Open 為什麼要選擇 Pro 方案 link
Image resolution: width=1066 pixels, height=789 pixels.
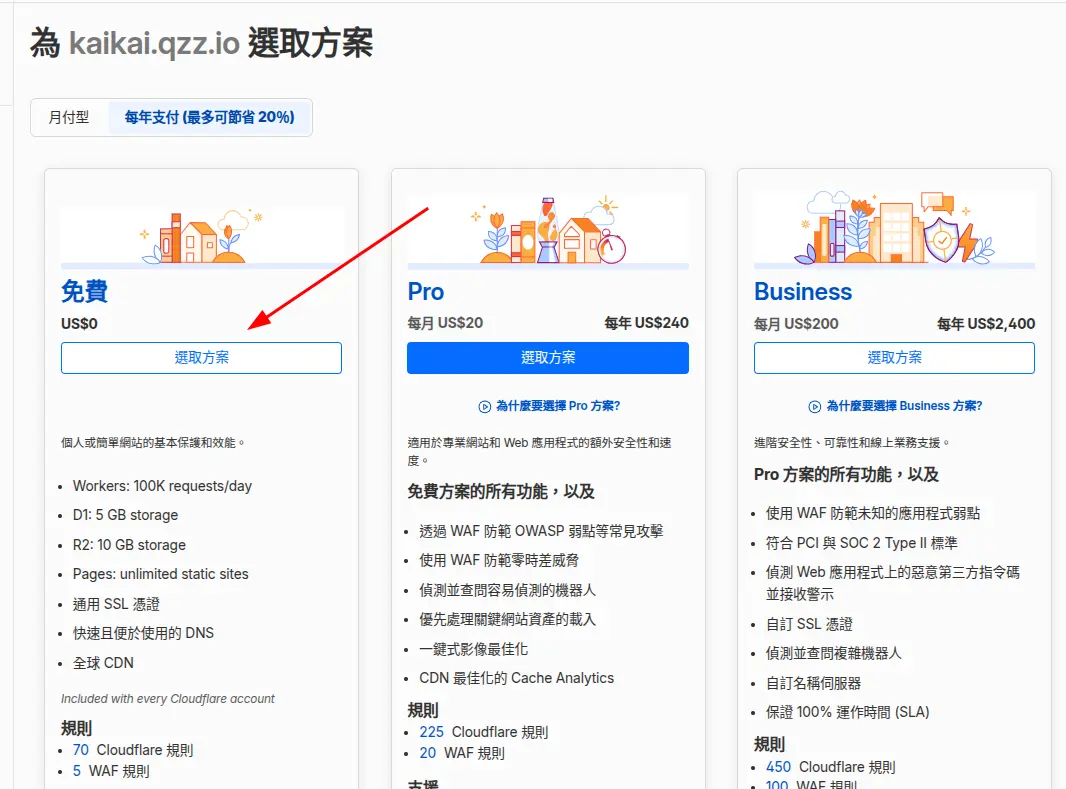click(x=557, y=406)
